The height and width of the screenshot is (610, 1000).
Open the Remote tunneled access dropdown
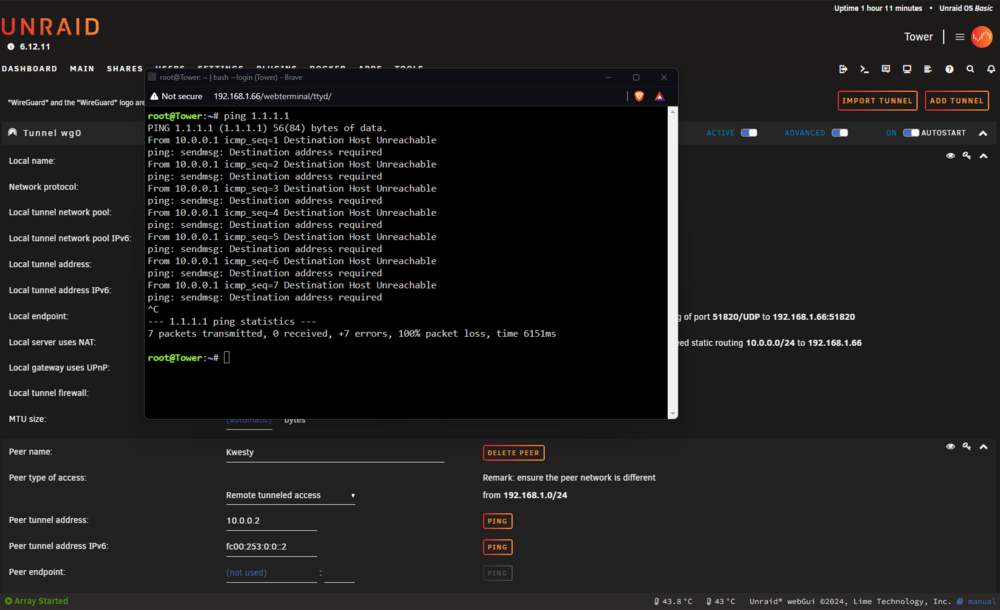[290, 495]
